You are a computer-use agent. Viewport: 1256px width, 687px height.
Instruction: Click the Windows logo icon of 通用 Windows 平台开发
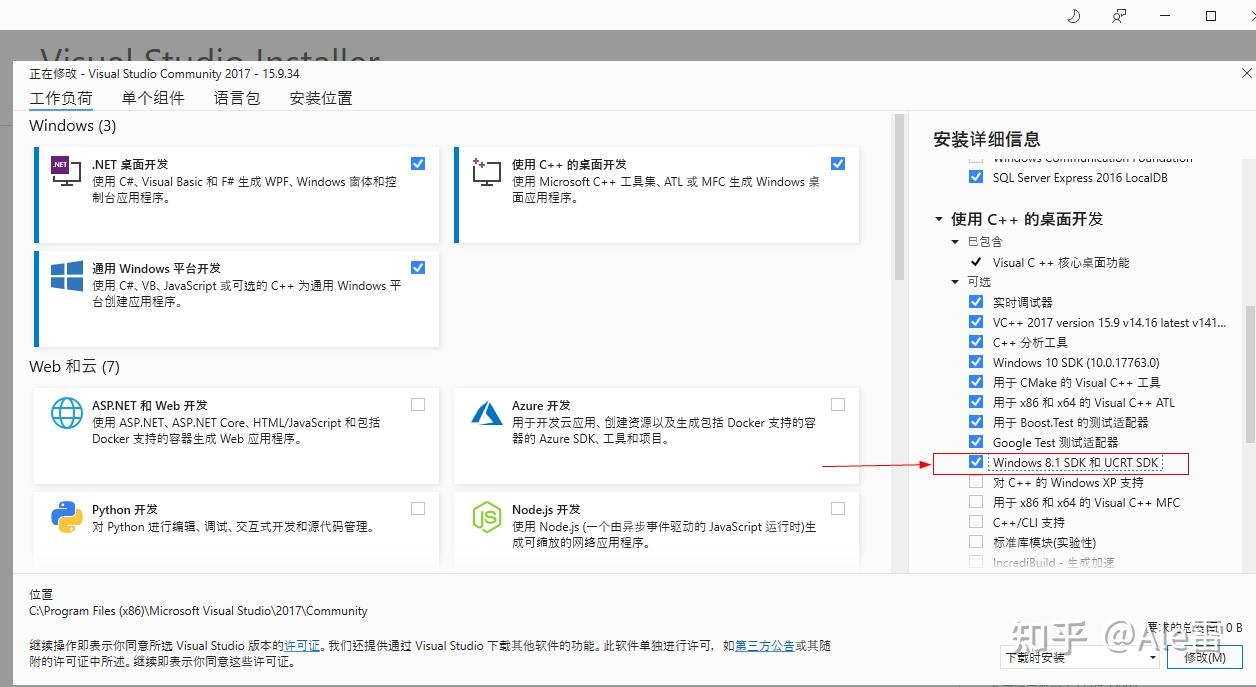[x=67, y=276]
